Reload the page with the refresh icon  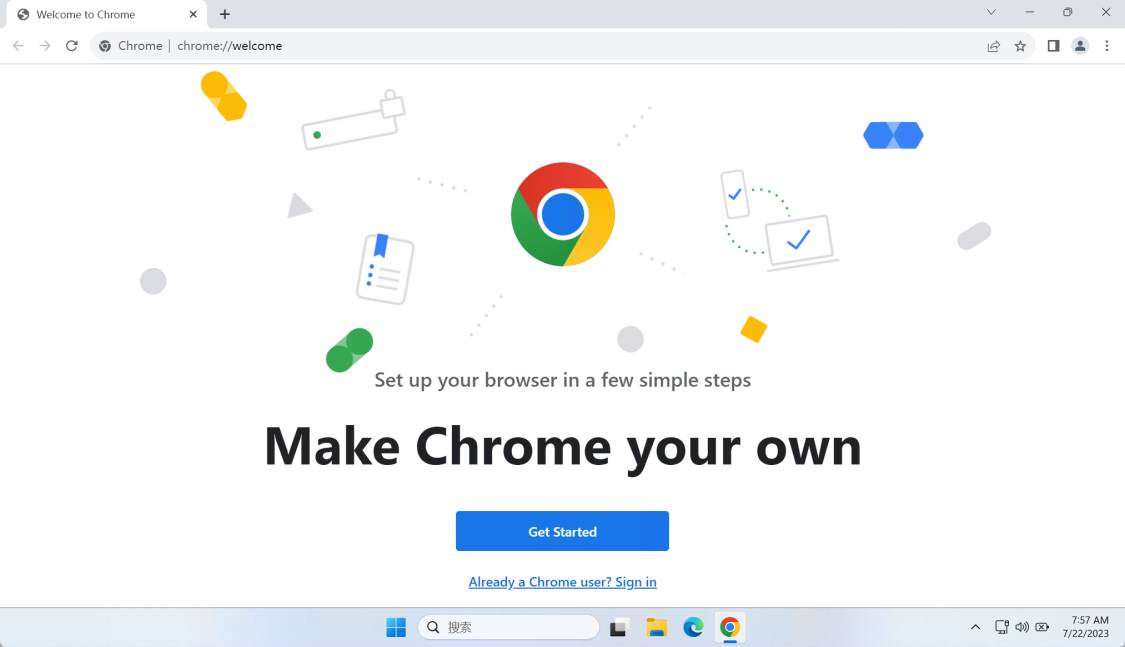coord(72,46)
